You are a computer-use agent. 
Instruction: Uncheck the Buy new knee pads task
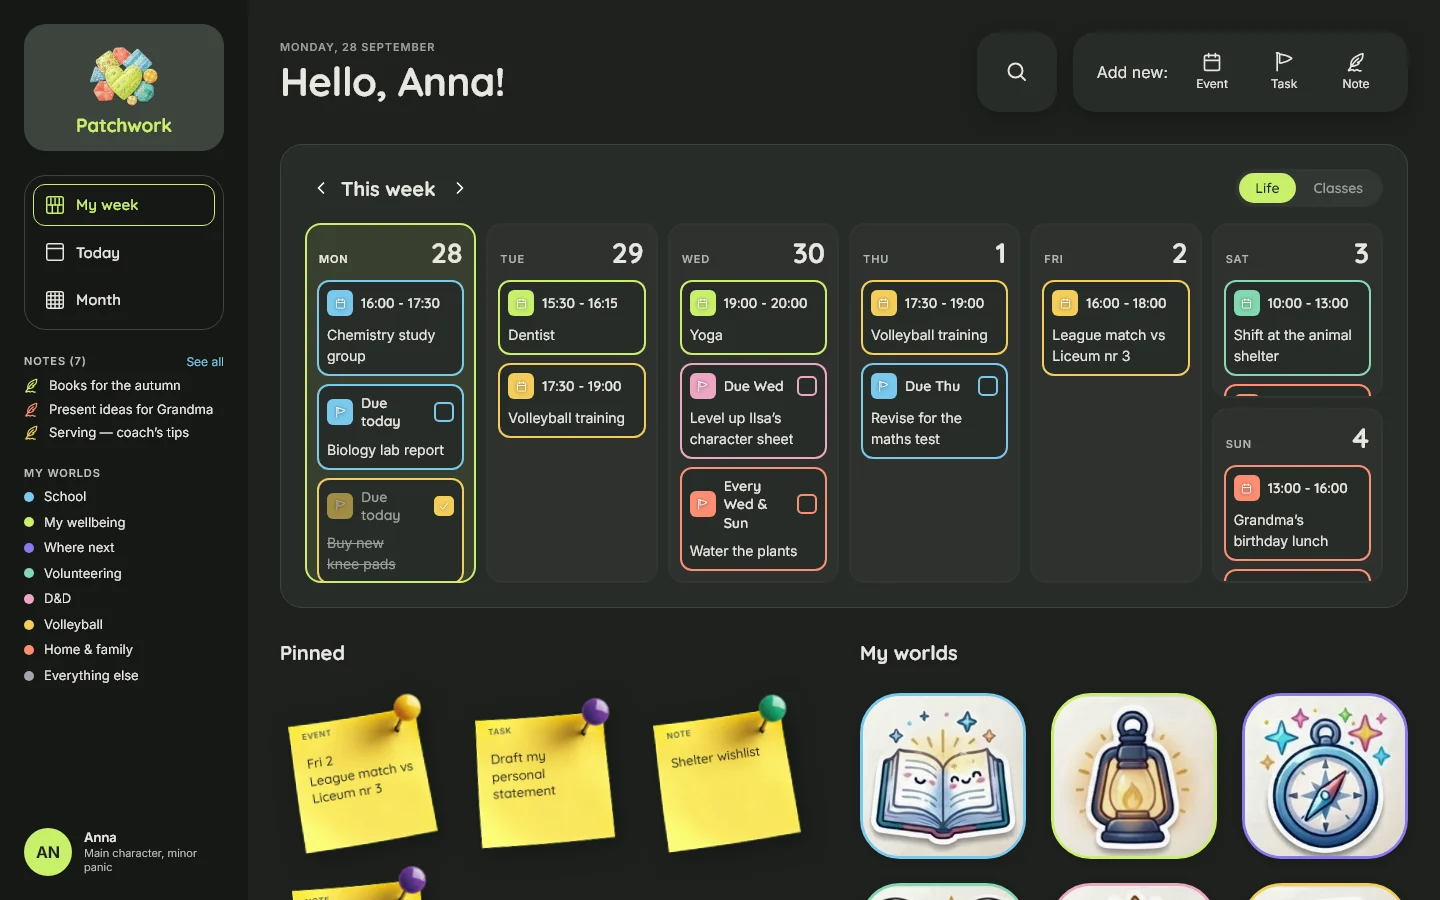(x=444, y=506)
